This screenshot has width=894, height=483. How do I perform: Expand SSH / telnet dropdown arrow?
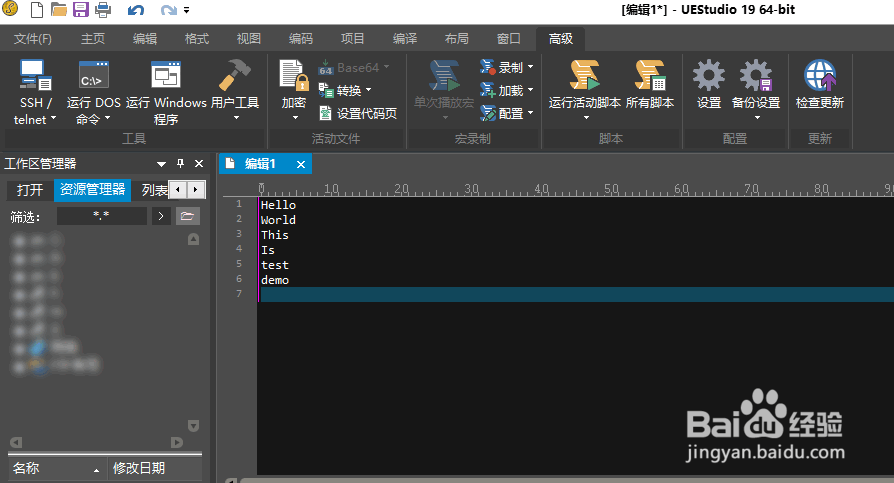point(54,119)
